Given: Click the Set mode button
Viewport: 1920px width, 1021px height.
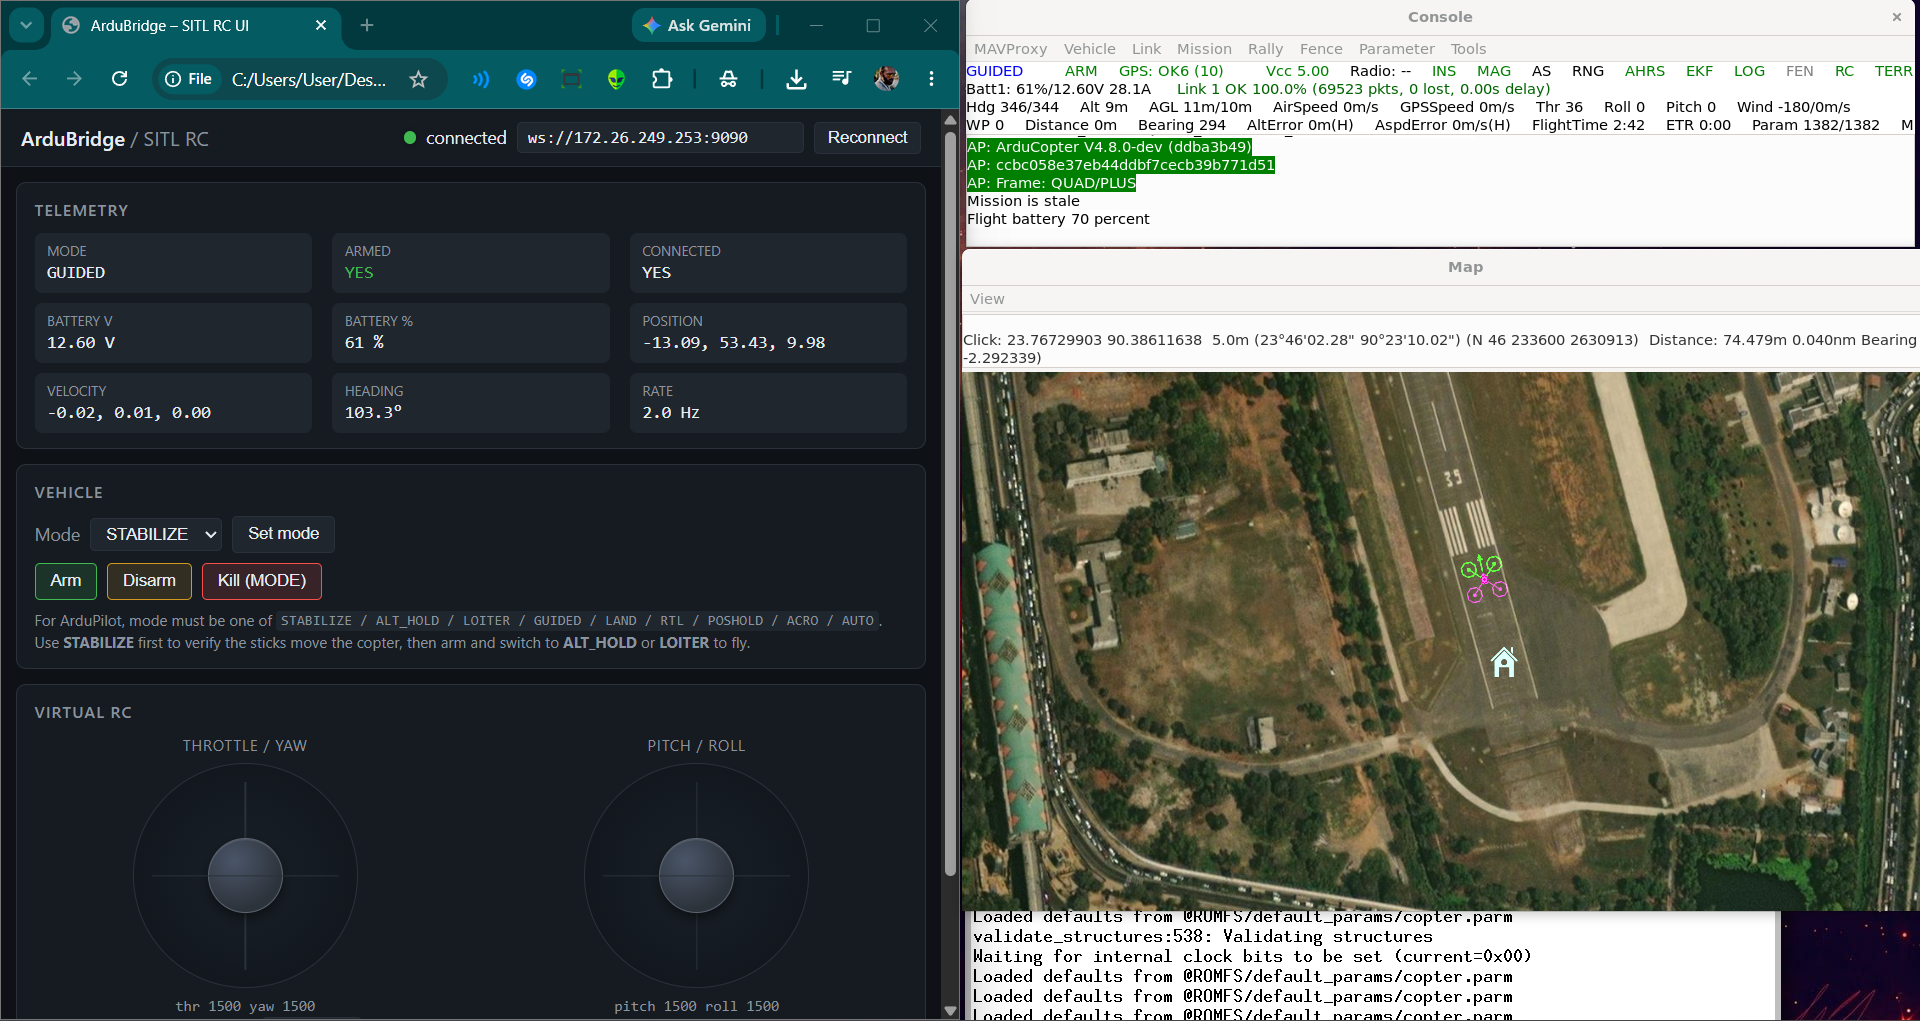Looking at the screenshot, I should tap(283, 534).
